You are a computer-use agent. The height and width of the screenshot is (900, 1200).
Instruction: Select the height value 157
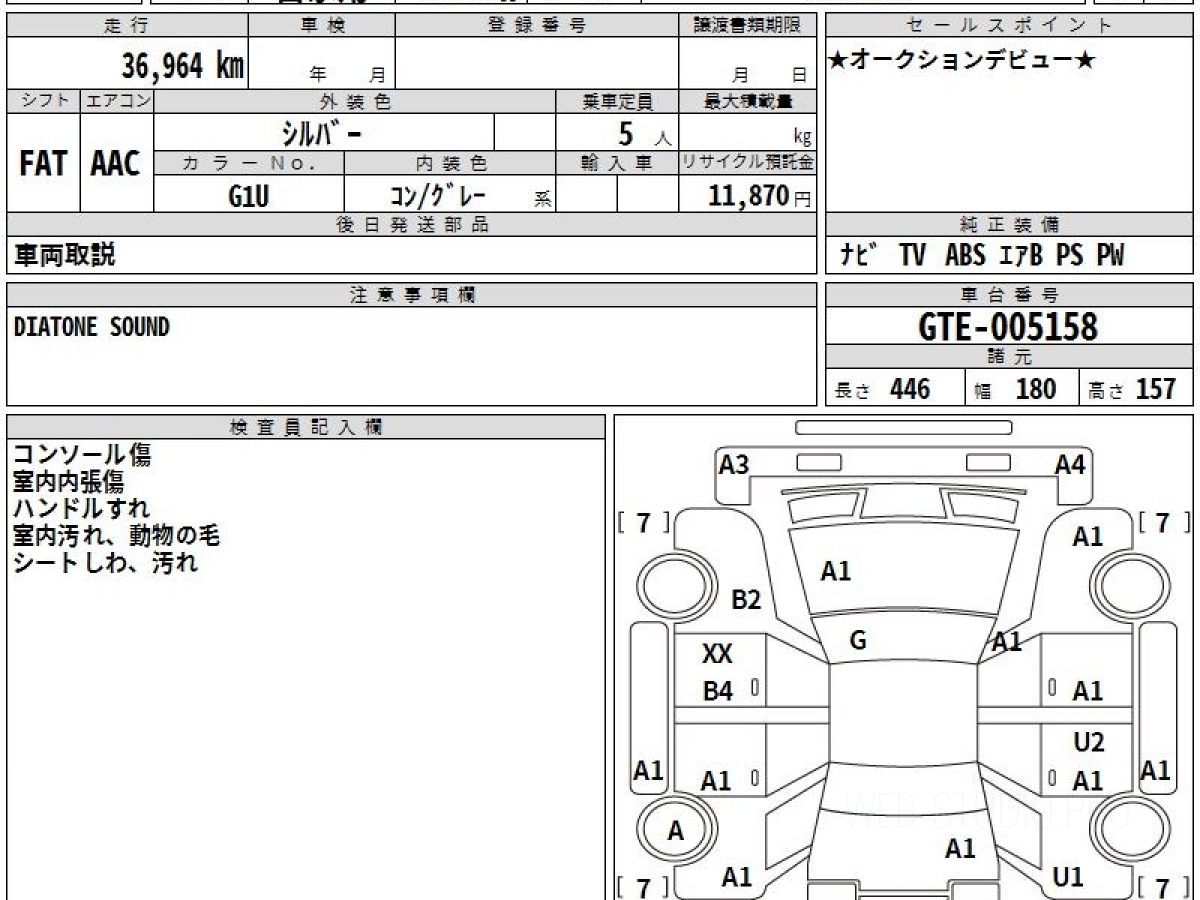1156,389
